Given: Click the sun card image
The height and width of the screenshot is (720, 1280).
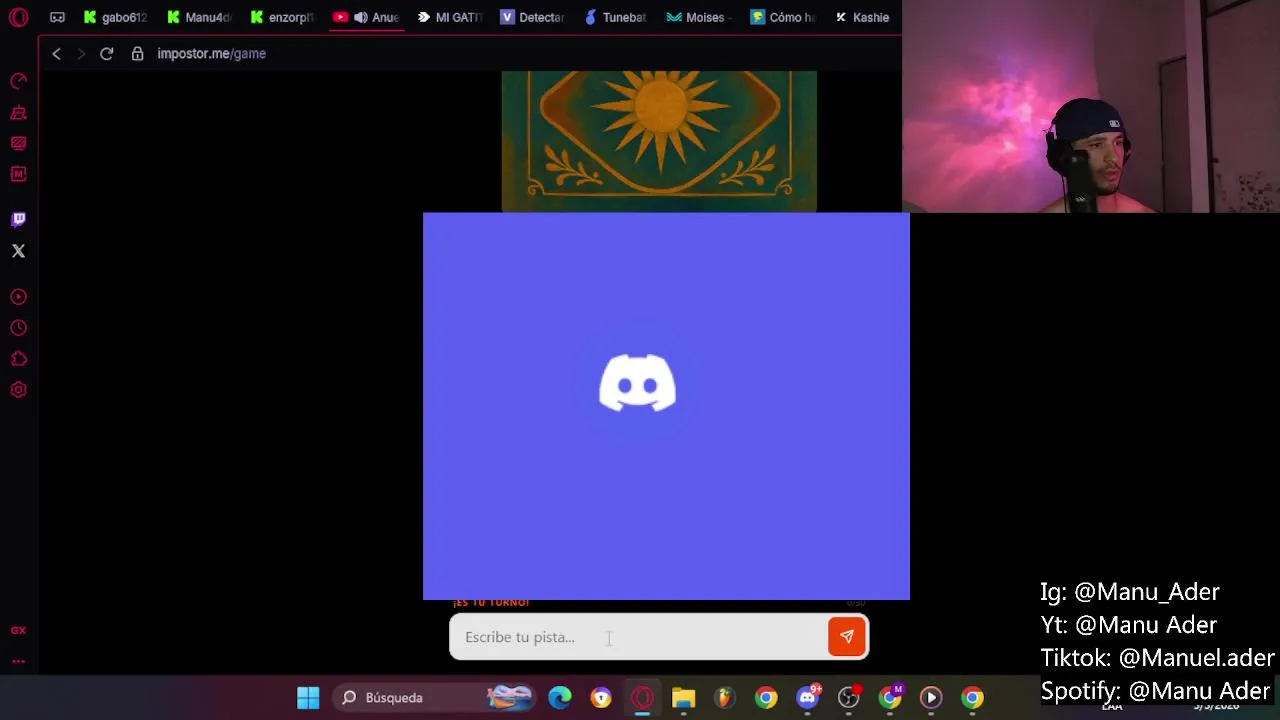Looking at the screenshot, I should tap(659, 141).
